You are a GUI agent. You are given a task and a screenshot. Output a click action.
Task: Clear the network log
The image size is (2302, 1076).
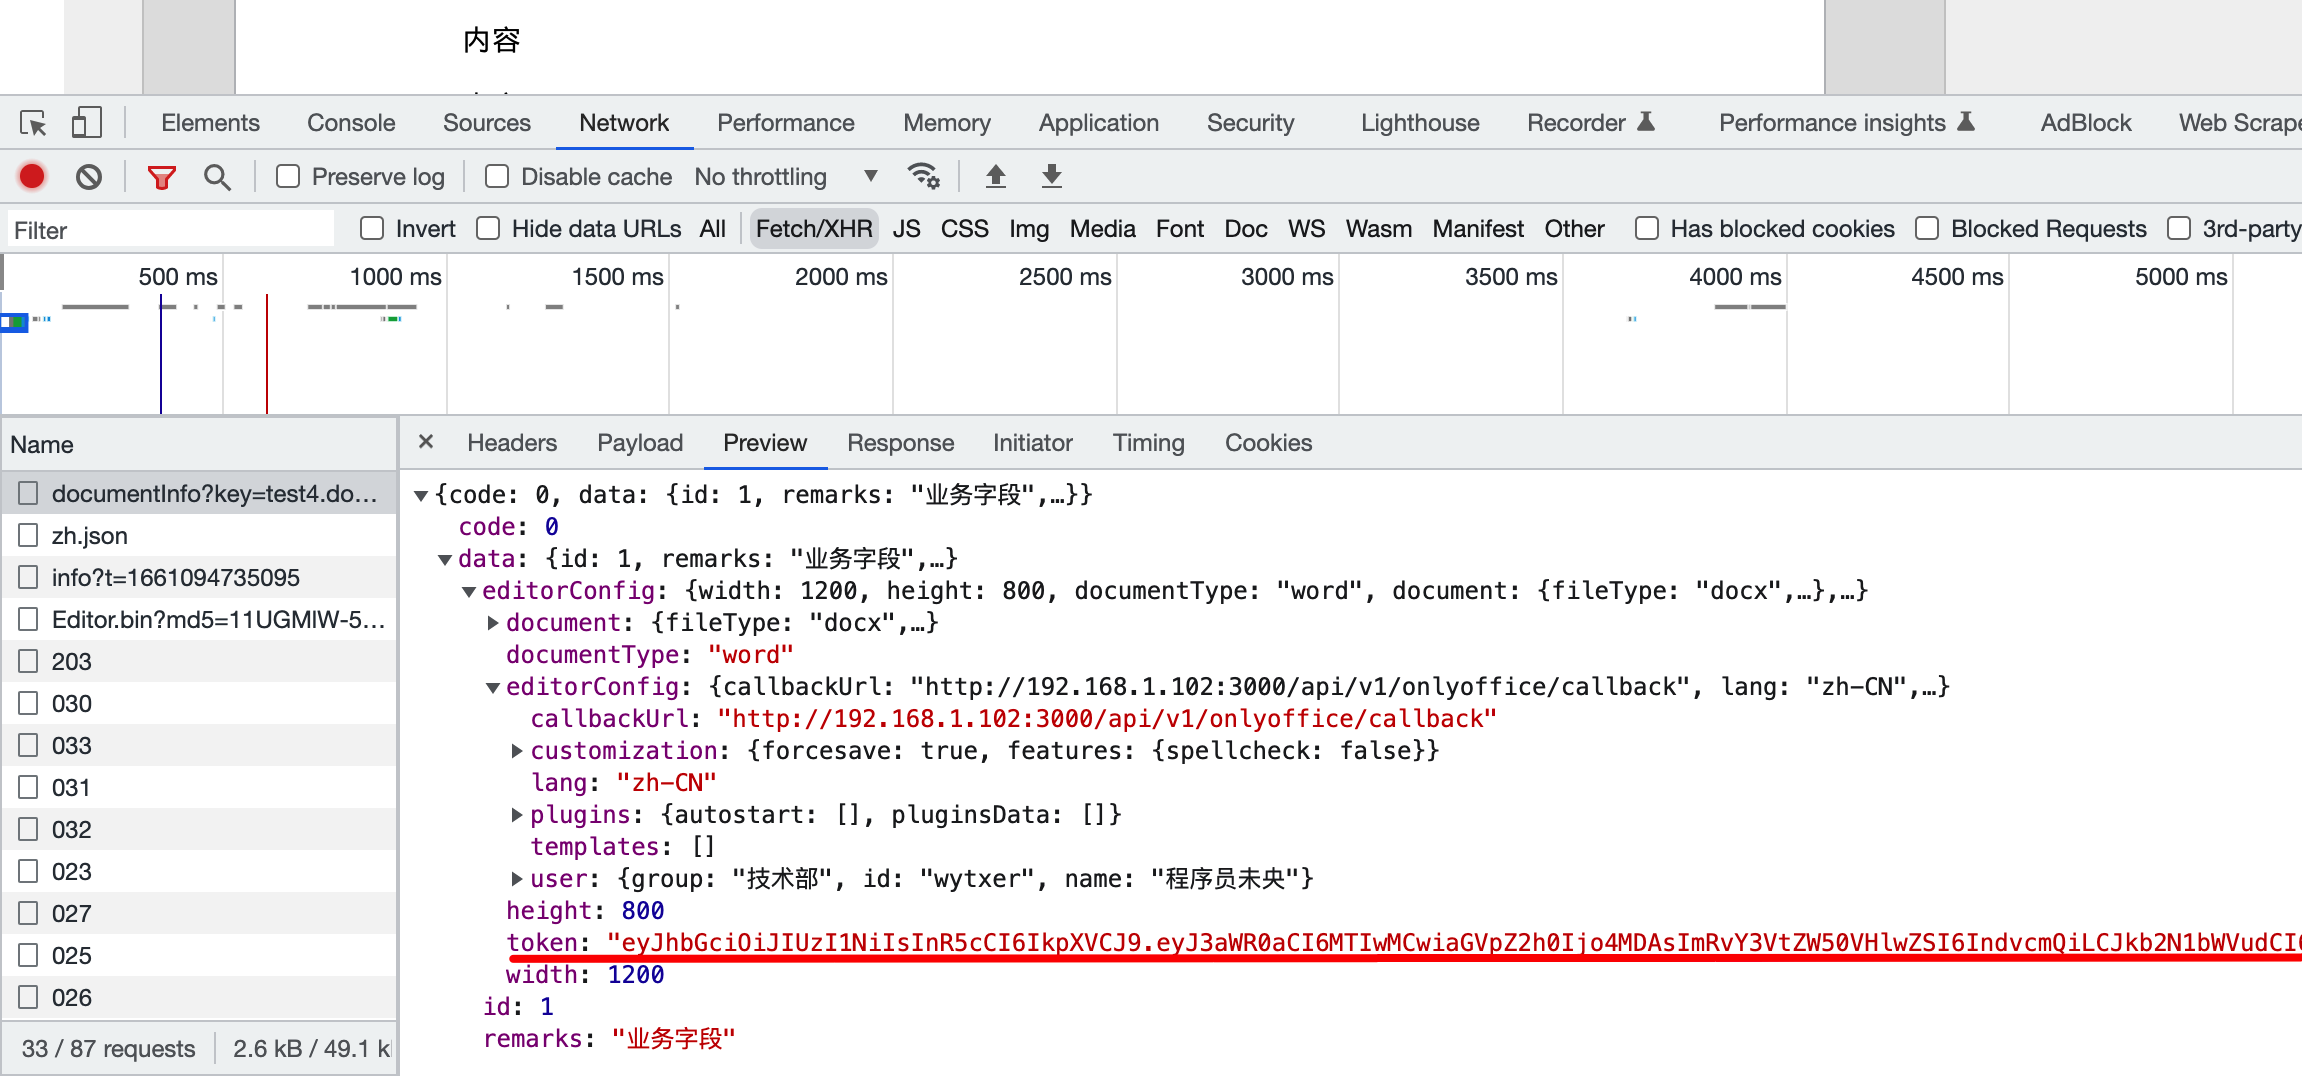coord(89,177)
